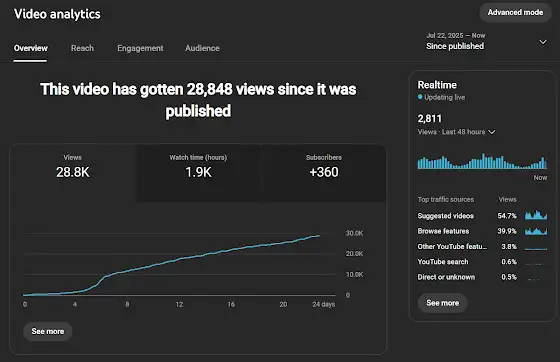Image resolution: width=560 pixels, height=362 pixels.
Task: Click the 3.8% value
Action: coord(509,246)
